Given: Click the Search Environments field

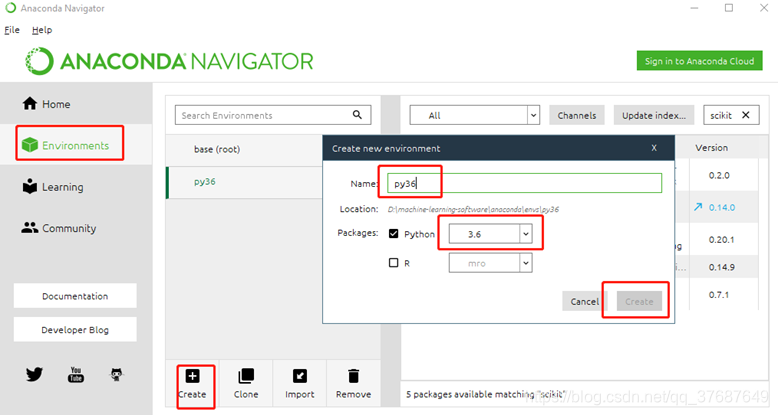Looking at the screenshot, I should [272, 115].
